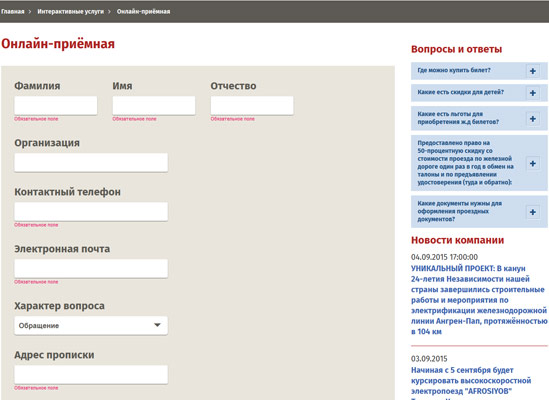Click into the Электронная почта field
Screen dimensions: 549x400
[91, 268]
